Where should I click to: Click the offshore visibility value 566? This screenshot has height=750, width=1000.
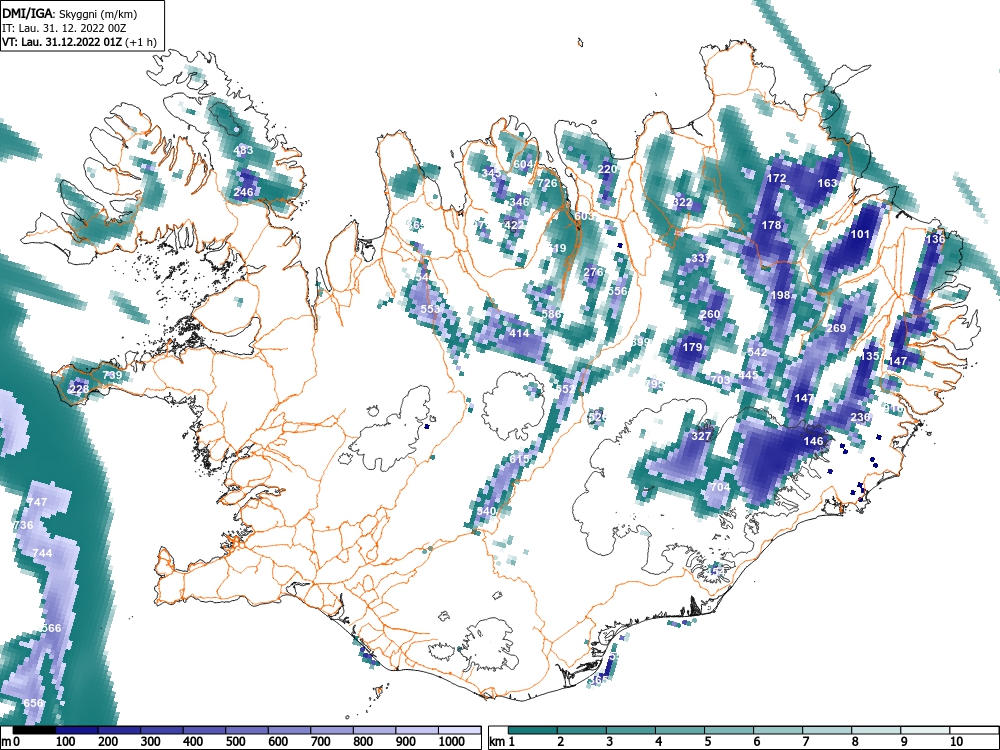(51, 628)
